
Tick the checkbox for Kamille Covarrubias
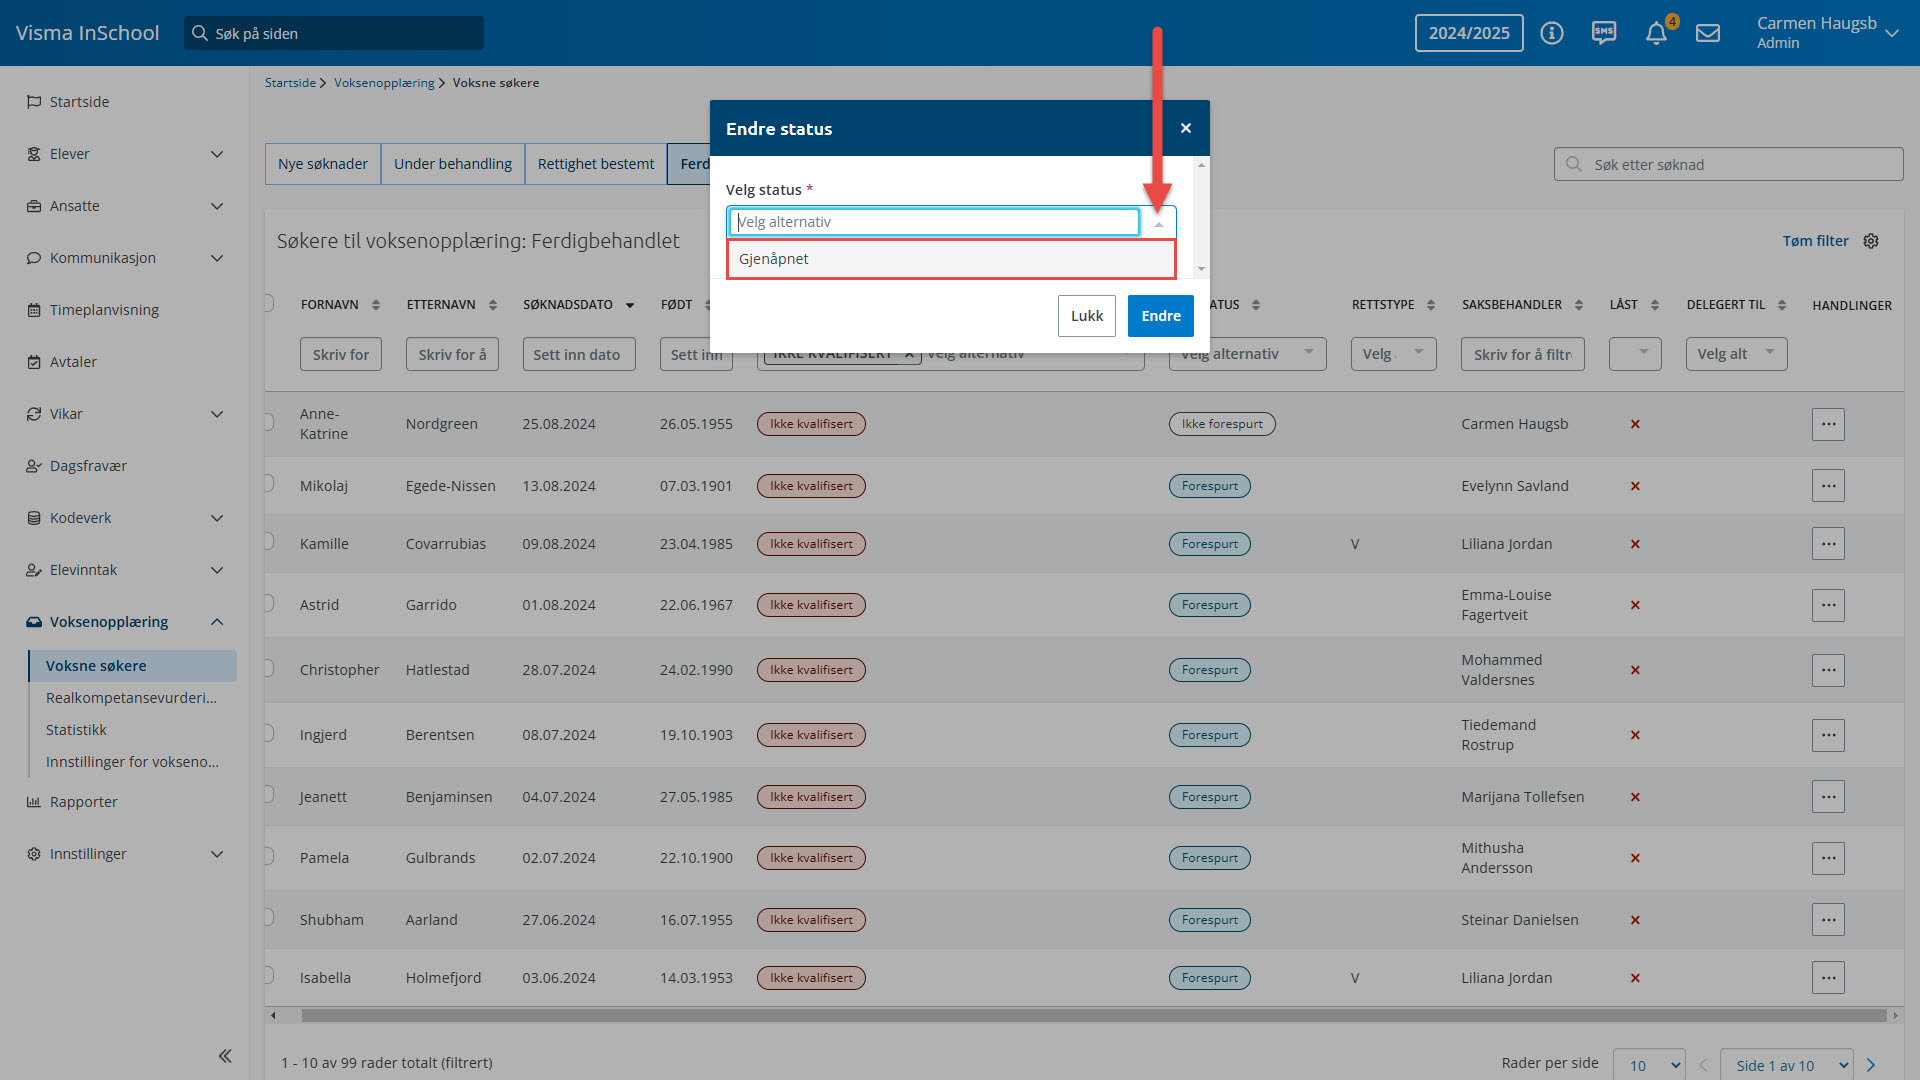[x=268, y=542]
